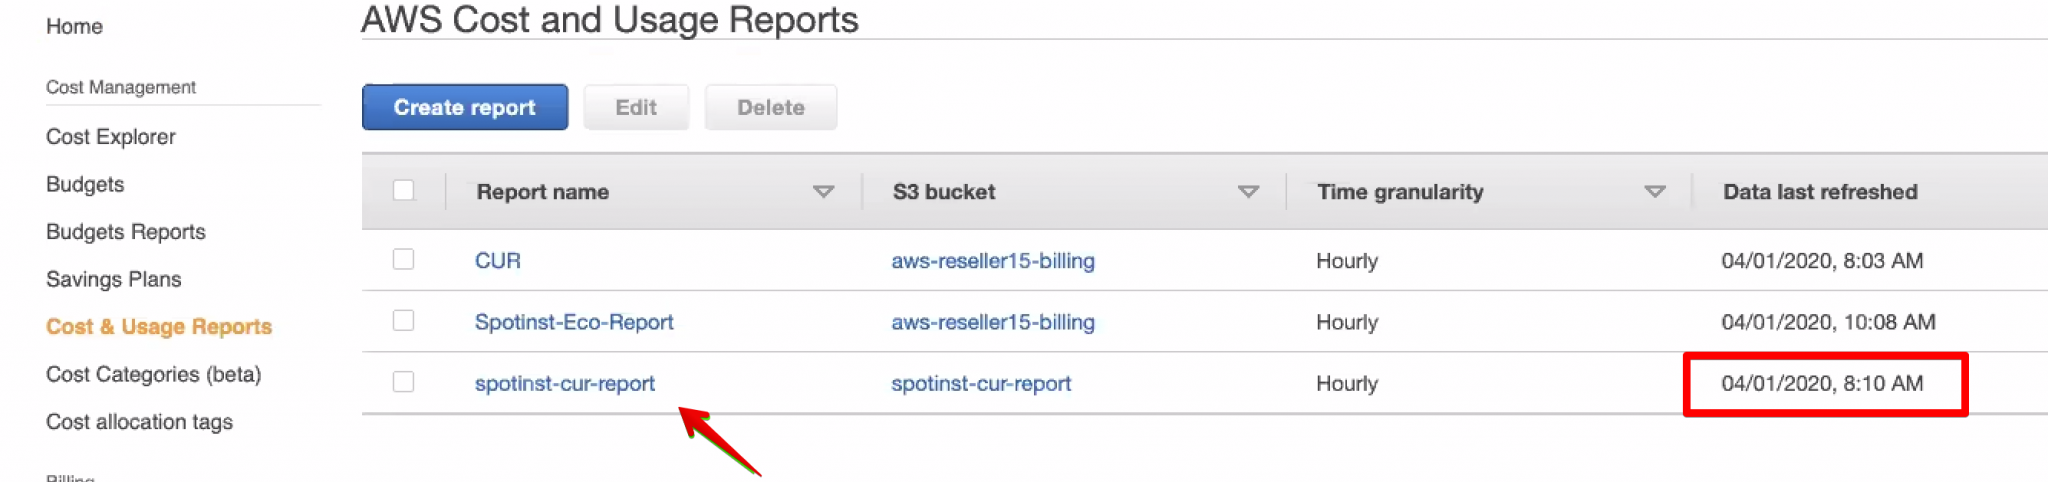The height and width of the screenshot is (482, 2048).
Task: Open Report name column sort arrow
Action: pyautogui.click(x=823, y=191)
